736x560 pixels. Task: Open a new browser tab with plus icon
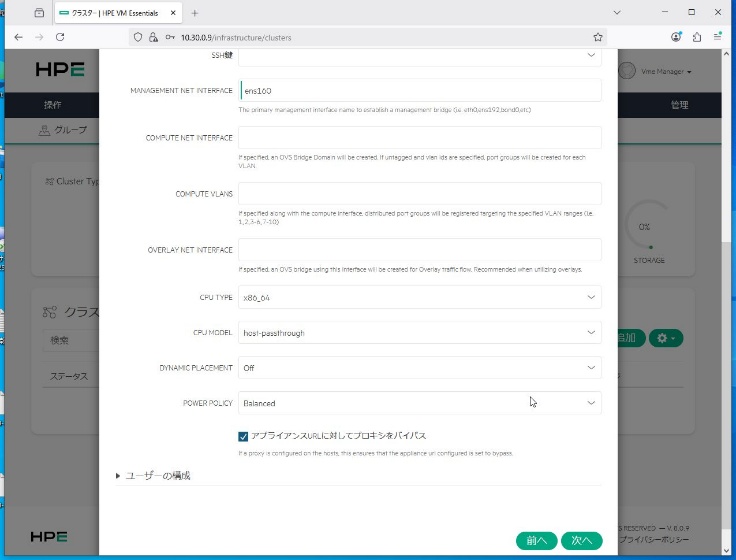click(x=194, y=12)
